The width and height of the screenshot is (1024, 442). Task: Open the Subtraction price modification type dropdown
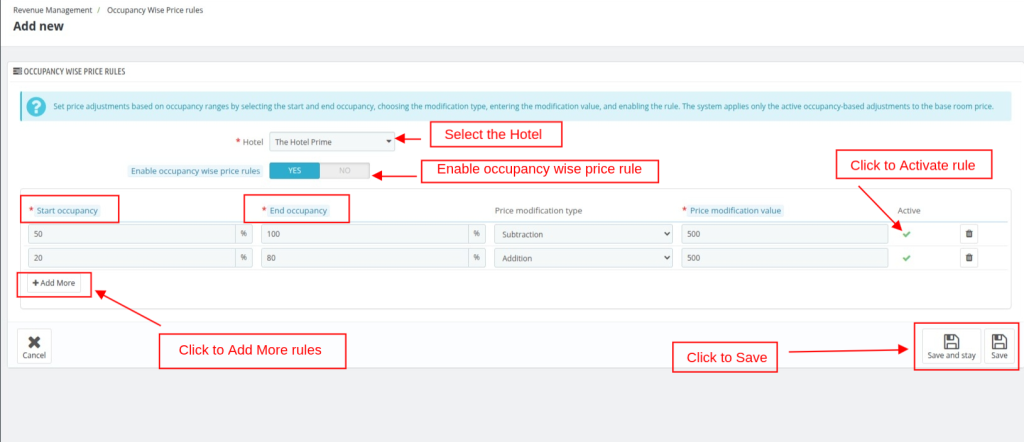click(583, 233)
